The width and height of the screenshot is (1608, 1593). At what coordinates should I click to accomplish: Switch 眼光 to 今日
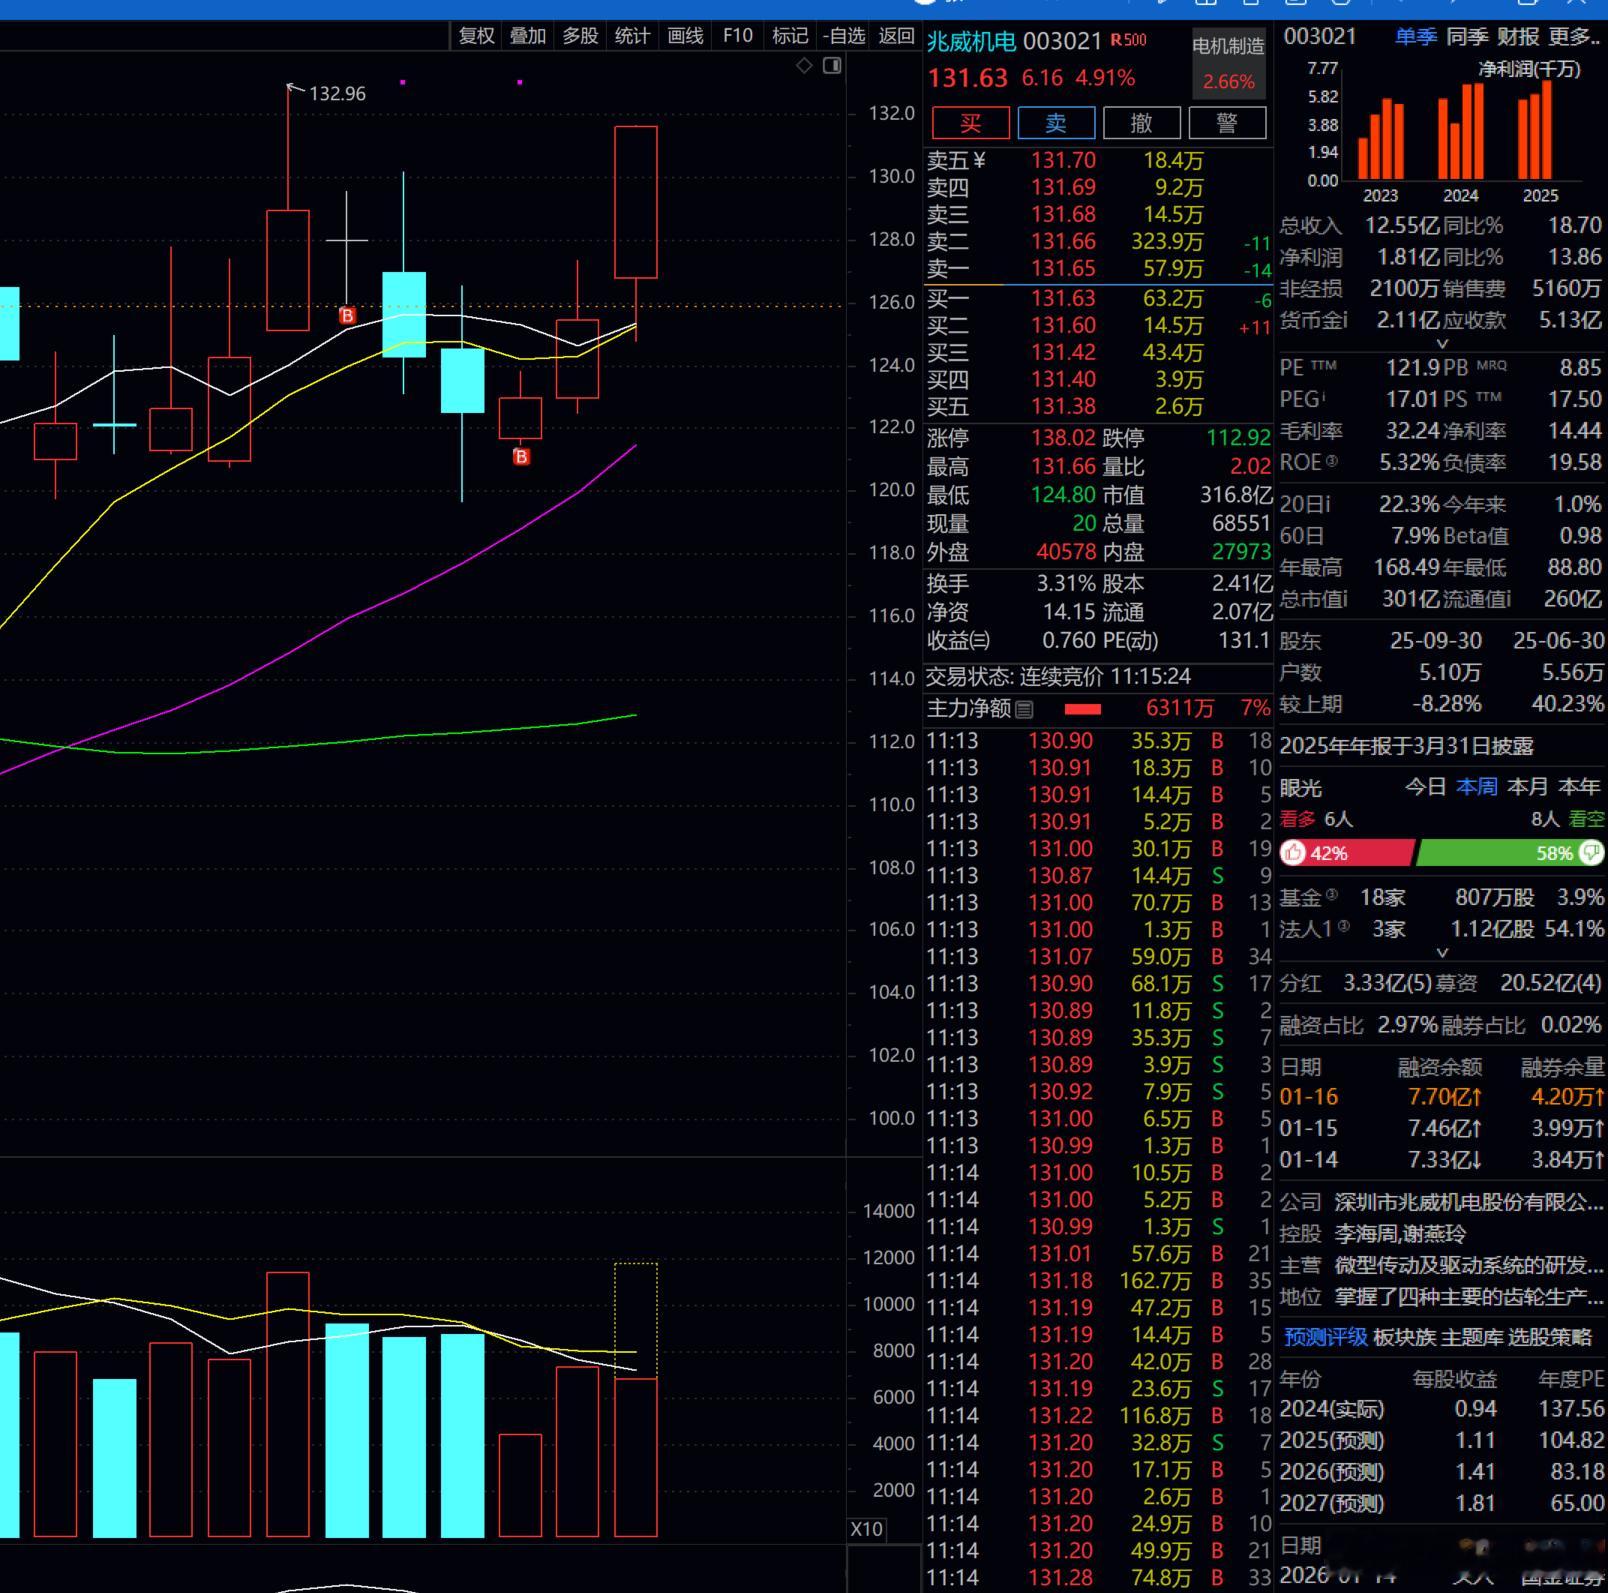click(1425, 787)
